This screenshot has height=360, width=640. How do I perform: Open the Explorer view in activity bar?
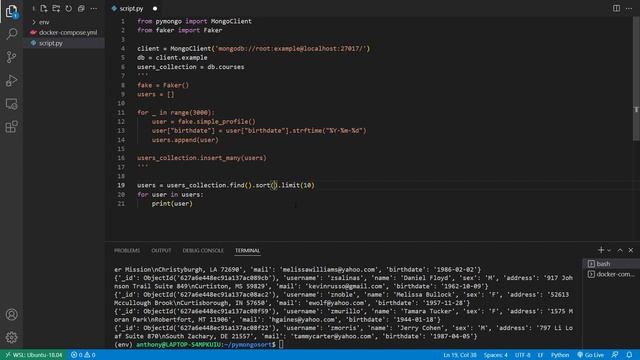coord(11,11)
